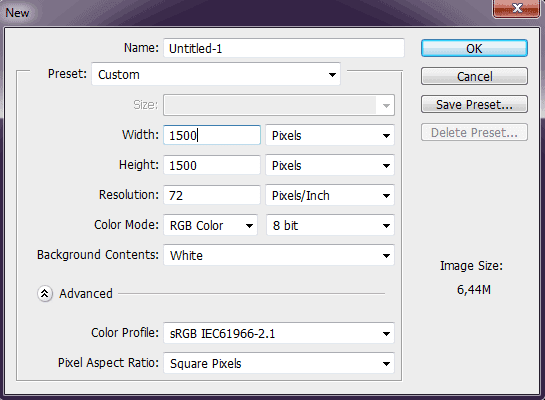This screenshot has height=400, width=545.
Task: Close the New dialog with X button
Action: pyautogui.click(x=516, y=8)
